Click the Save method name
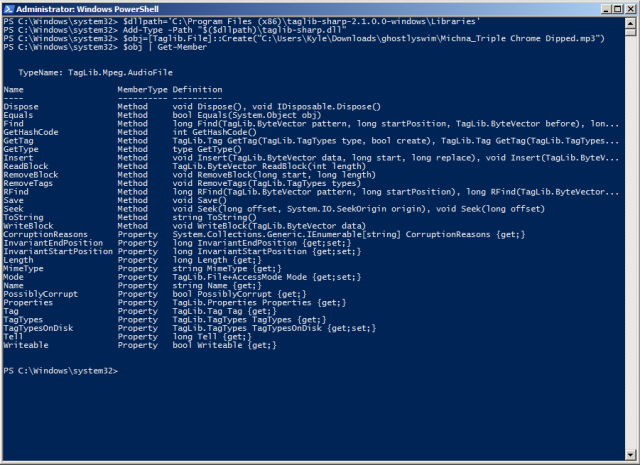640x465 pixels. 13,200
